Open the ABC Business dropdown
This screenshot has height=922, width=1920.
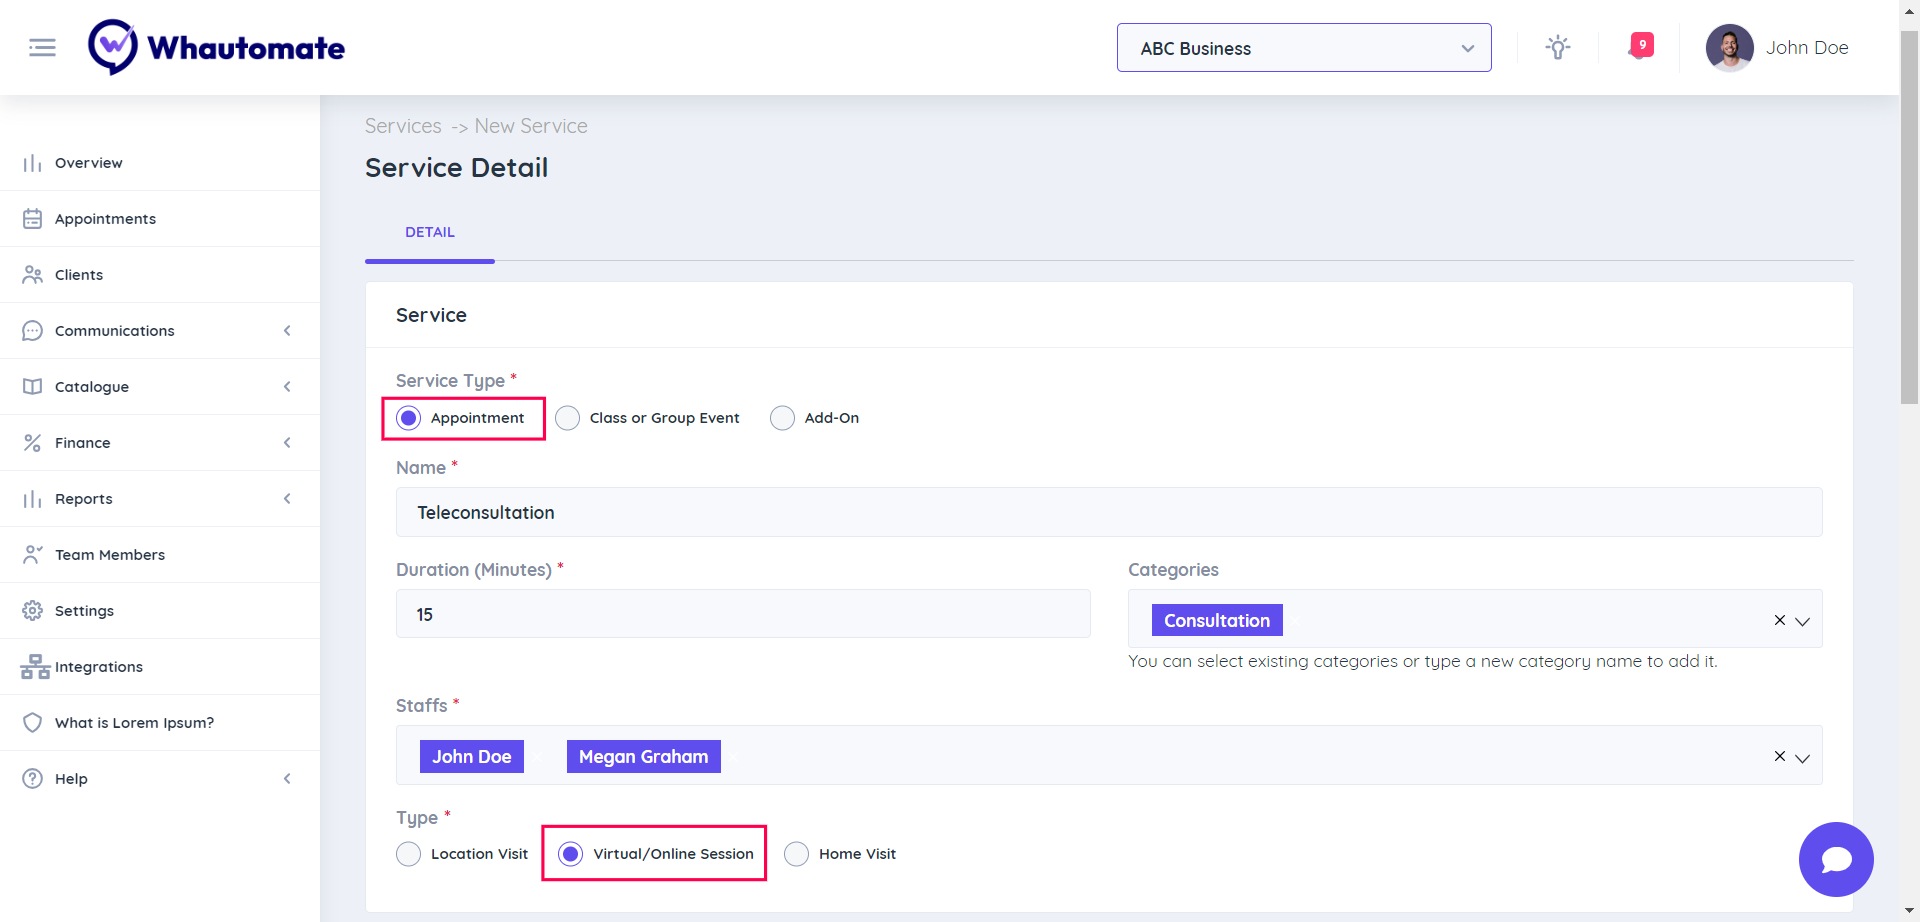(x=1303, y=48)
